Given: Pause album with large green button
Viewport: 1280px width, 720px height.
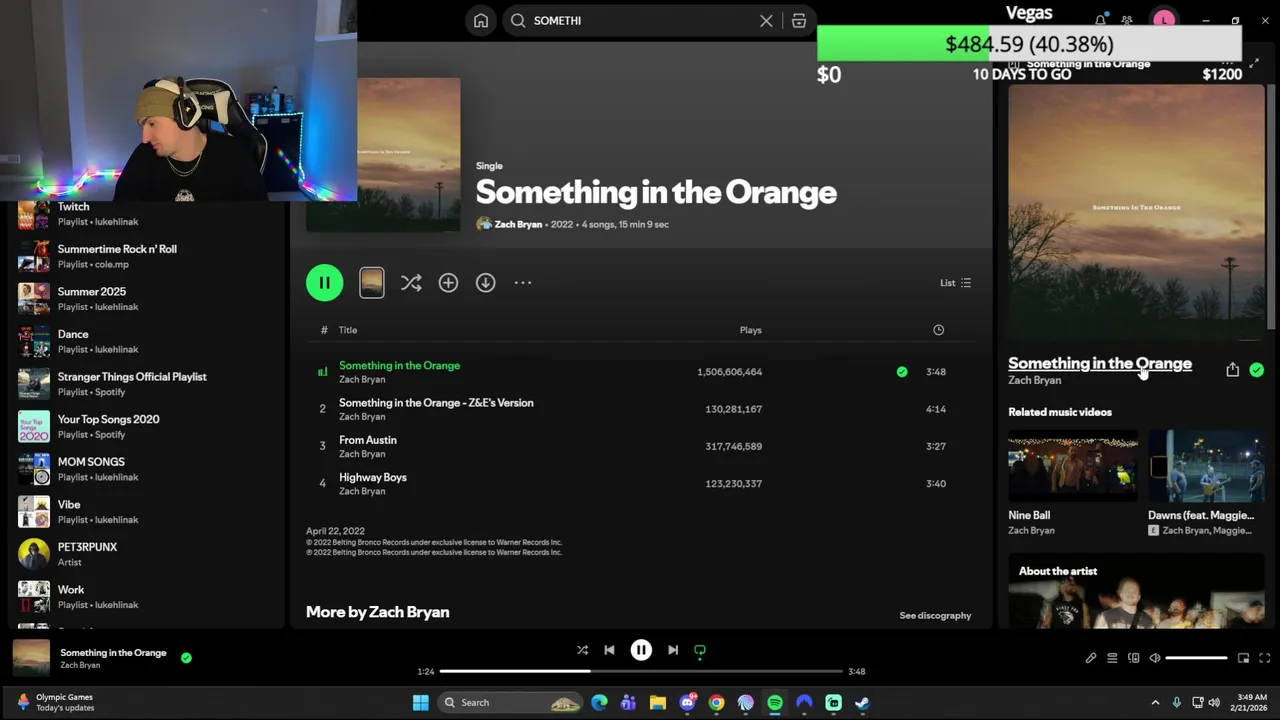Looking at the screenshot, I should pos(324,283).
